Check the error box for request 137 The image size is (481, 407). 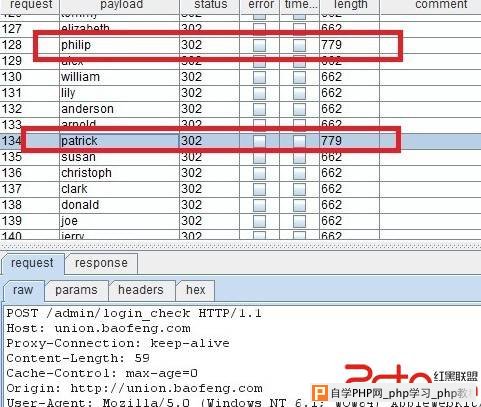click(x=259, y=189)
